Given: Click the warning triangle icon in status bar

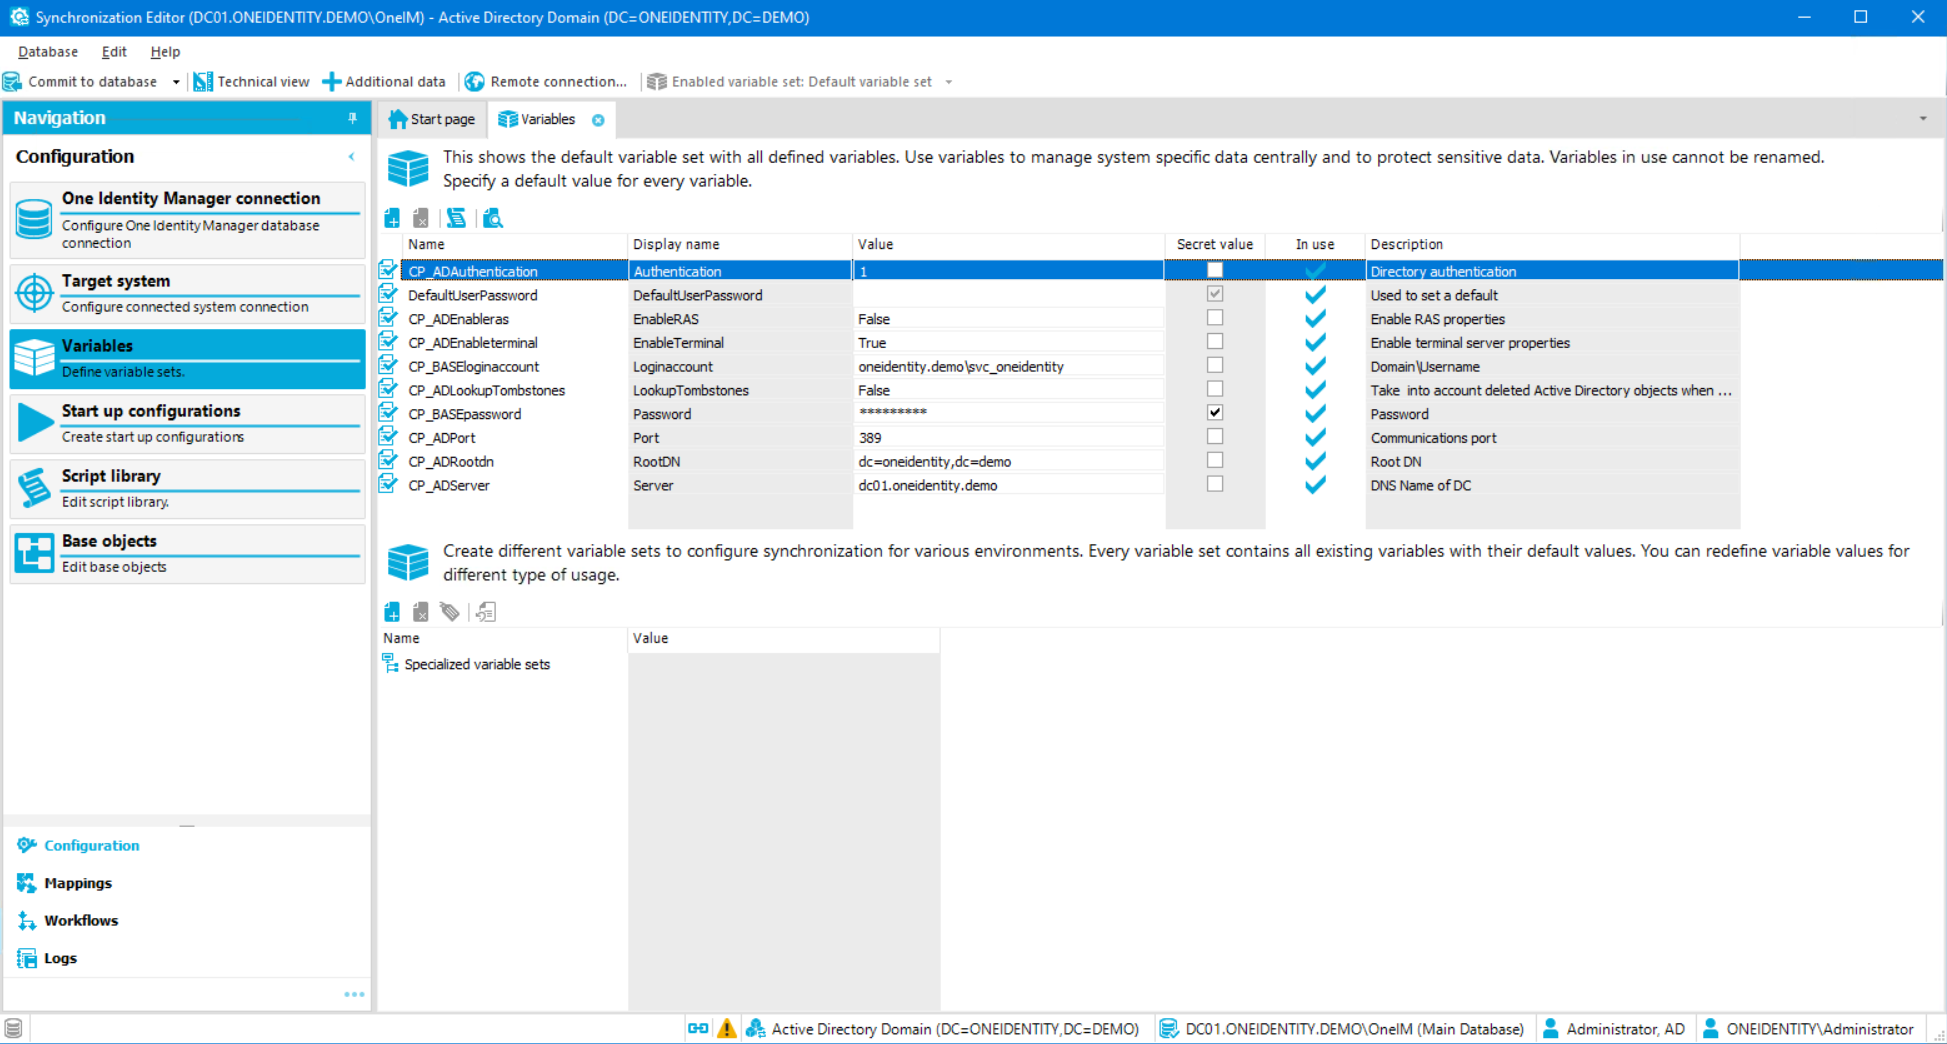Looking at the screenshot, I should point(727,1028).
